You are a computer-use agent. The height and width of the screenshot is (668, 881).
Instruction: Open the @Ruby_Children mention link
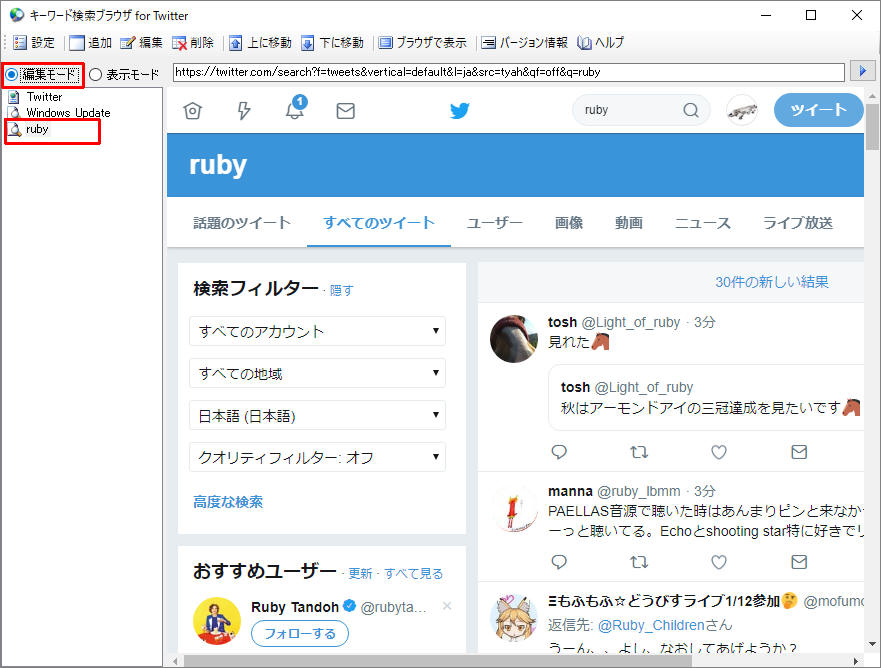click(x=651, y=625)
